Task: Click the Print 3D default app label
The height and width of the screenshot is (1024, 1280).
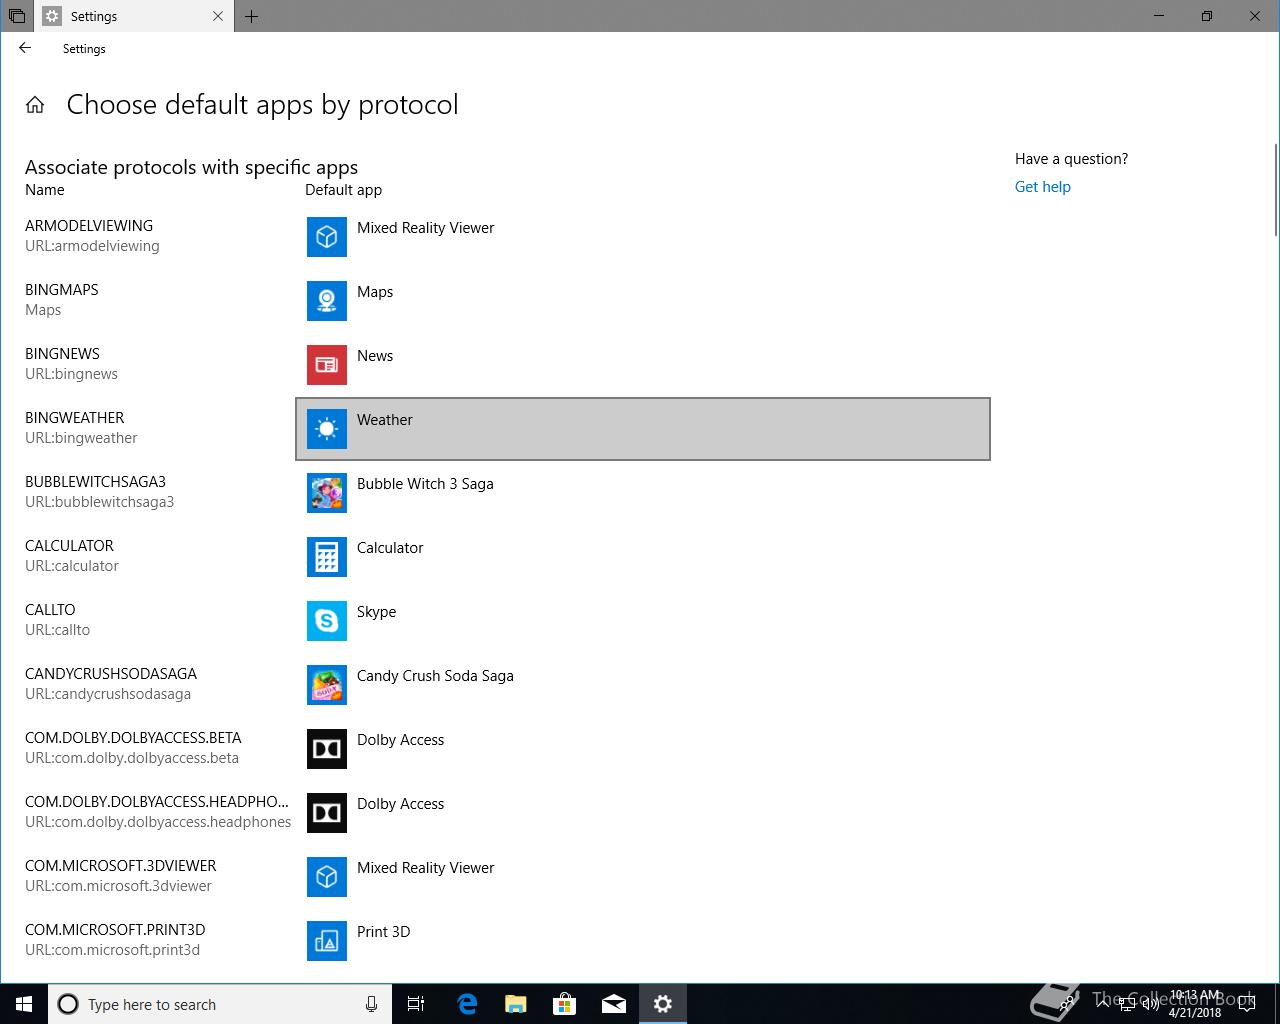Action: pyautogui.click(x=383, y=932)
